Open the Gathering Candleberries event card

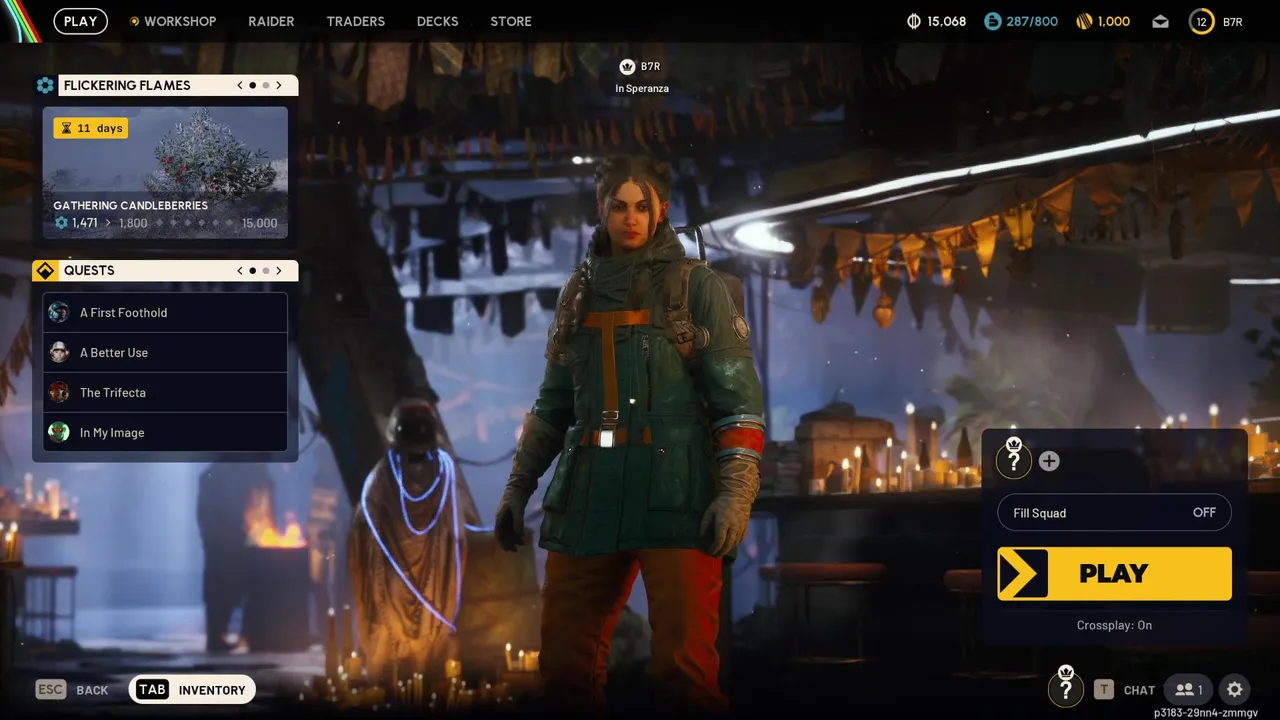coord(165,172)
